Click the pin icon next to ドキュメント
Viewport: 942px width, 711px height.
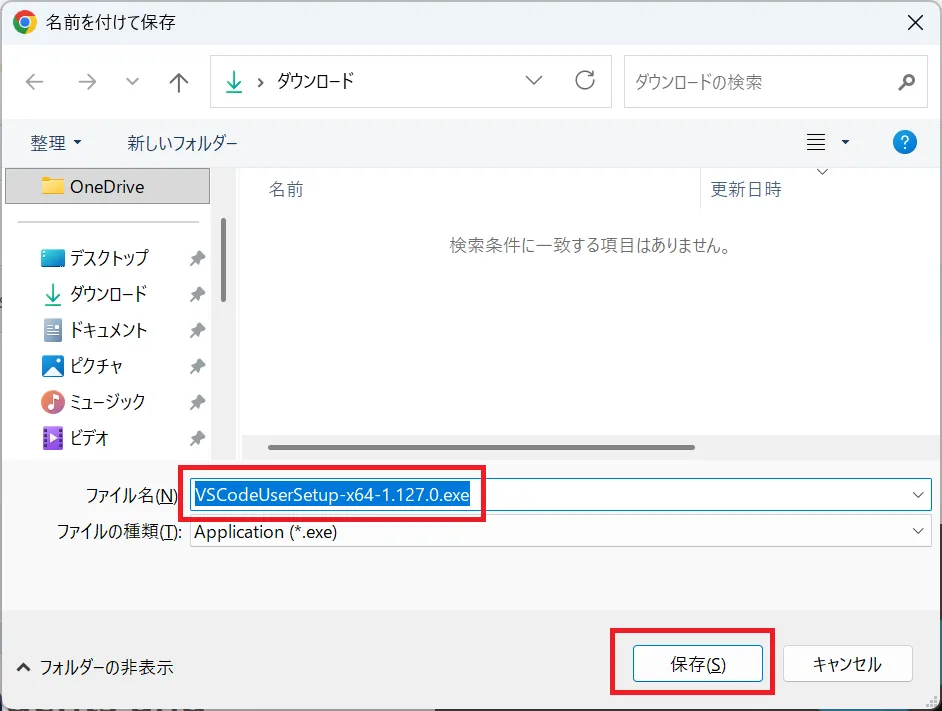click(x=197, y=331)
